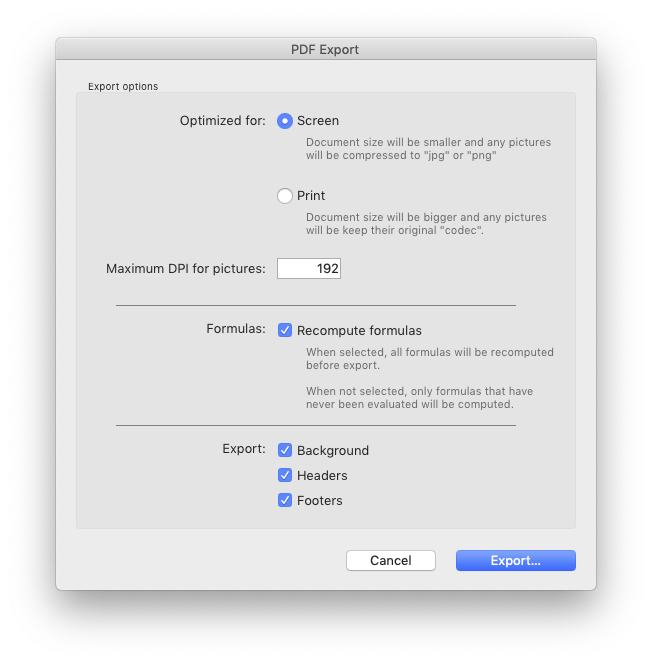Click the "Export options" group heading

[x=123, y=86]
